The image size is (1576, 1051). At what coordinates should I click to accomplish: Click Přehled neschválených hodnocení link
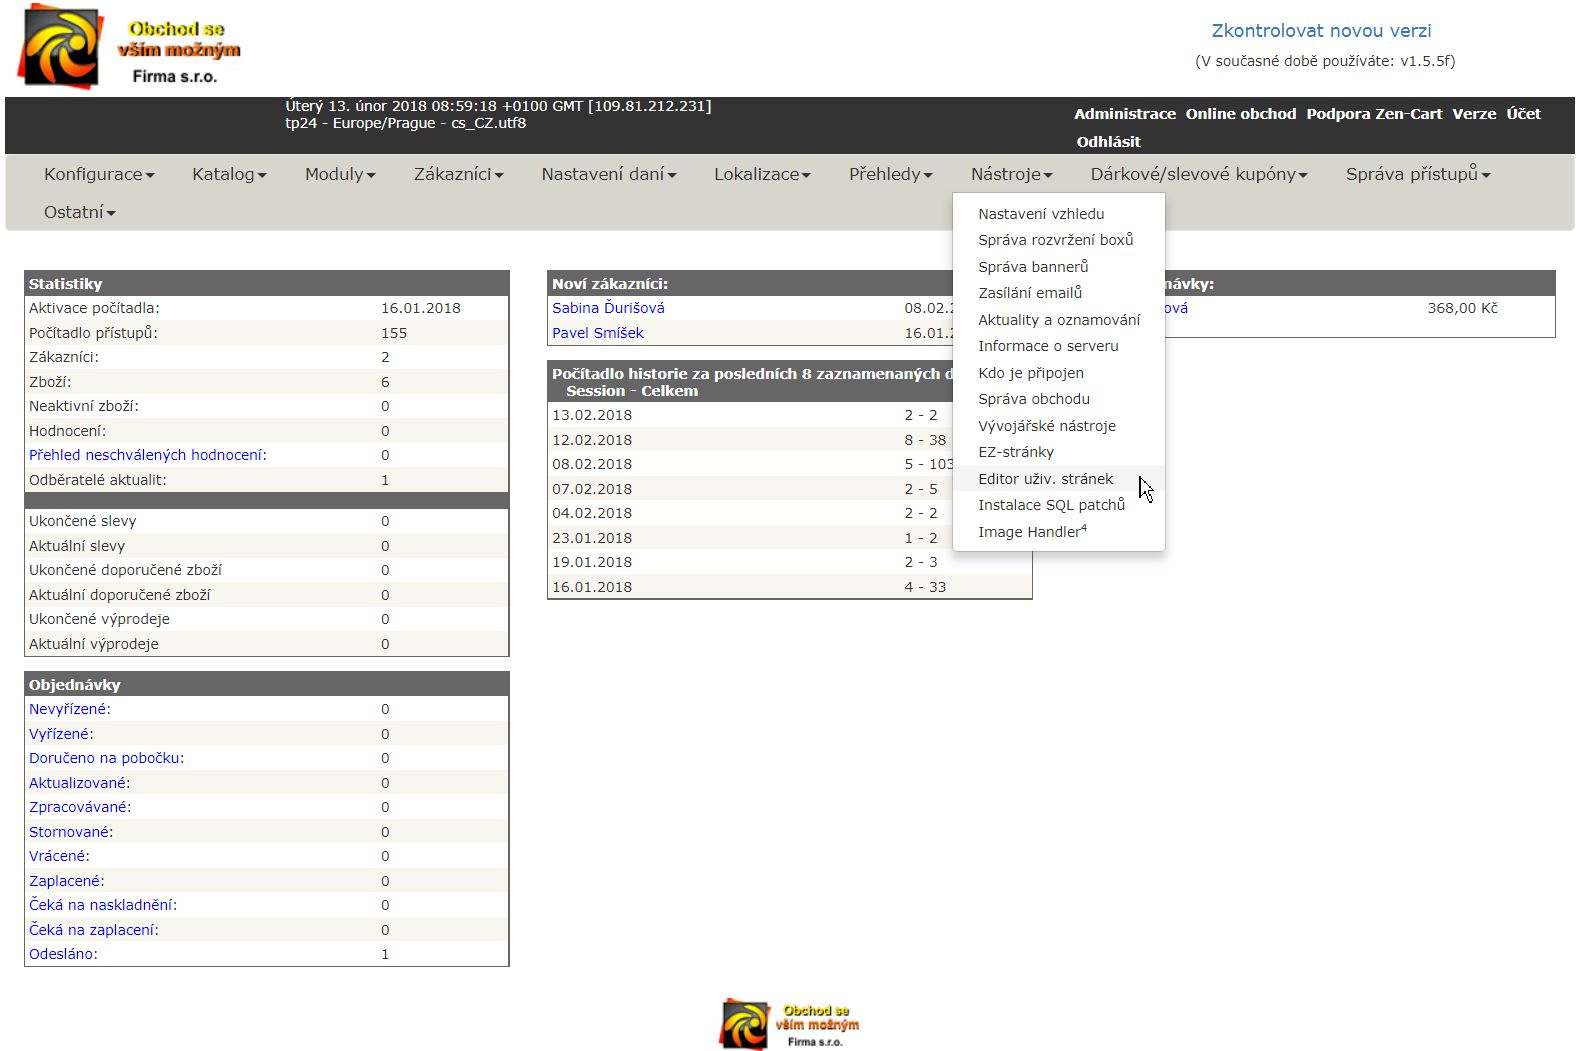click(147, 455)
